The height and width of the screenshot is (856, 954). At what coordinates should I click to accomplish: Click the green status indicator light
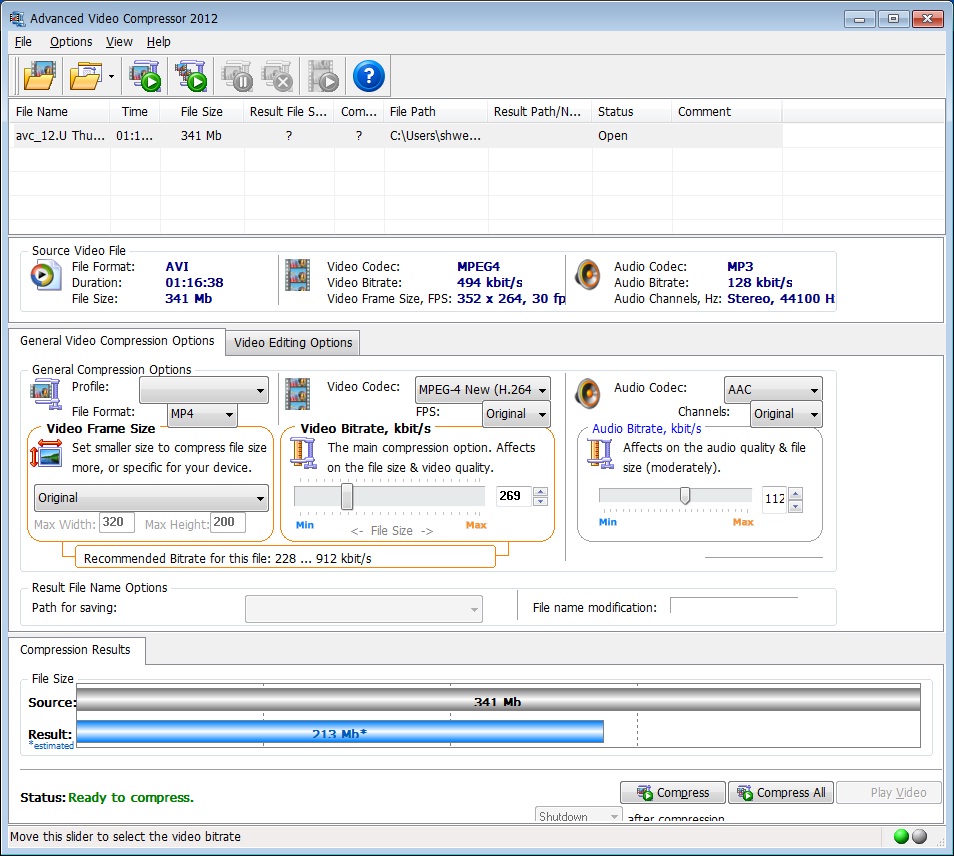click(x=899, y=835)
